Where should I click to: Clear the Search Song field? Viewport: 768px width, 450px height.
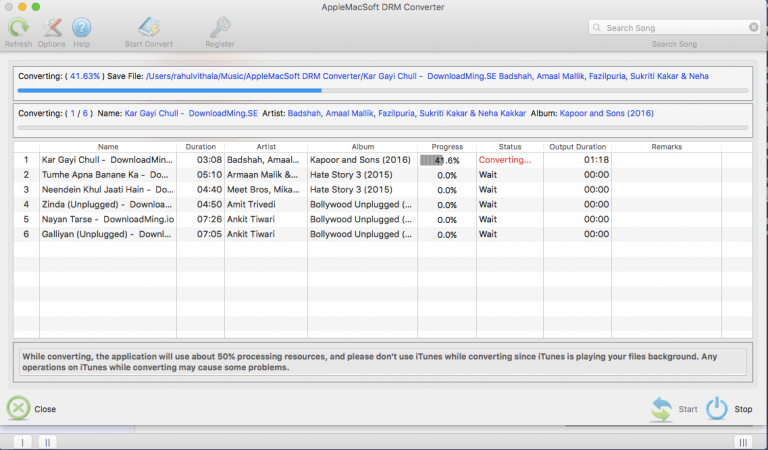point(753,27)
